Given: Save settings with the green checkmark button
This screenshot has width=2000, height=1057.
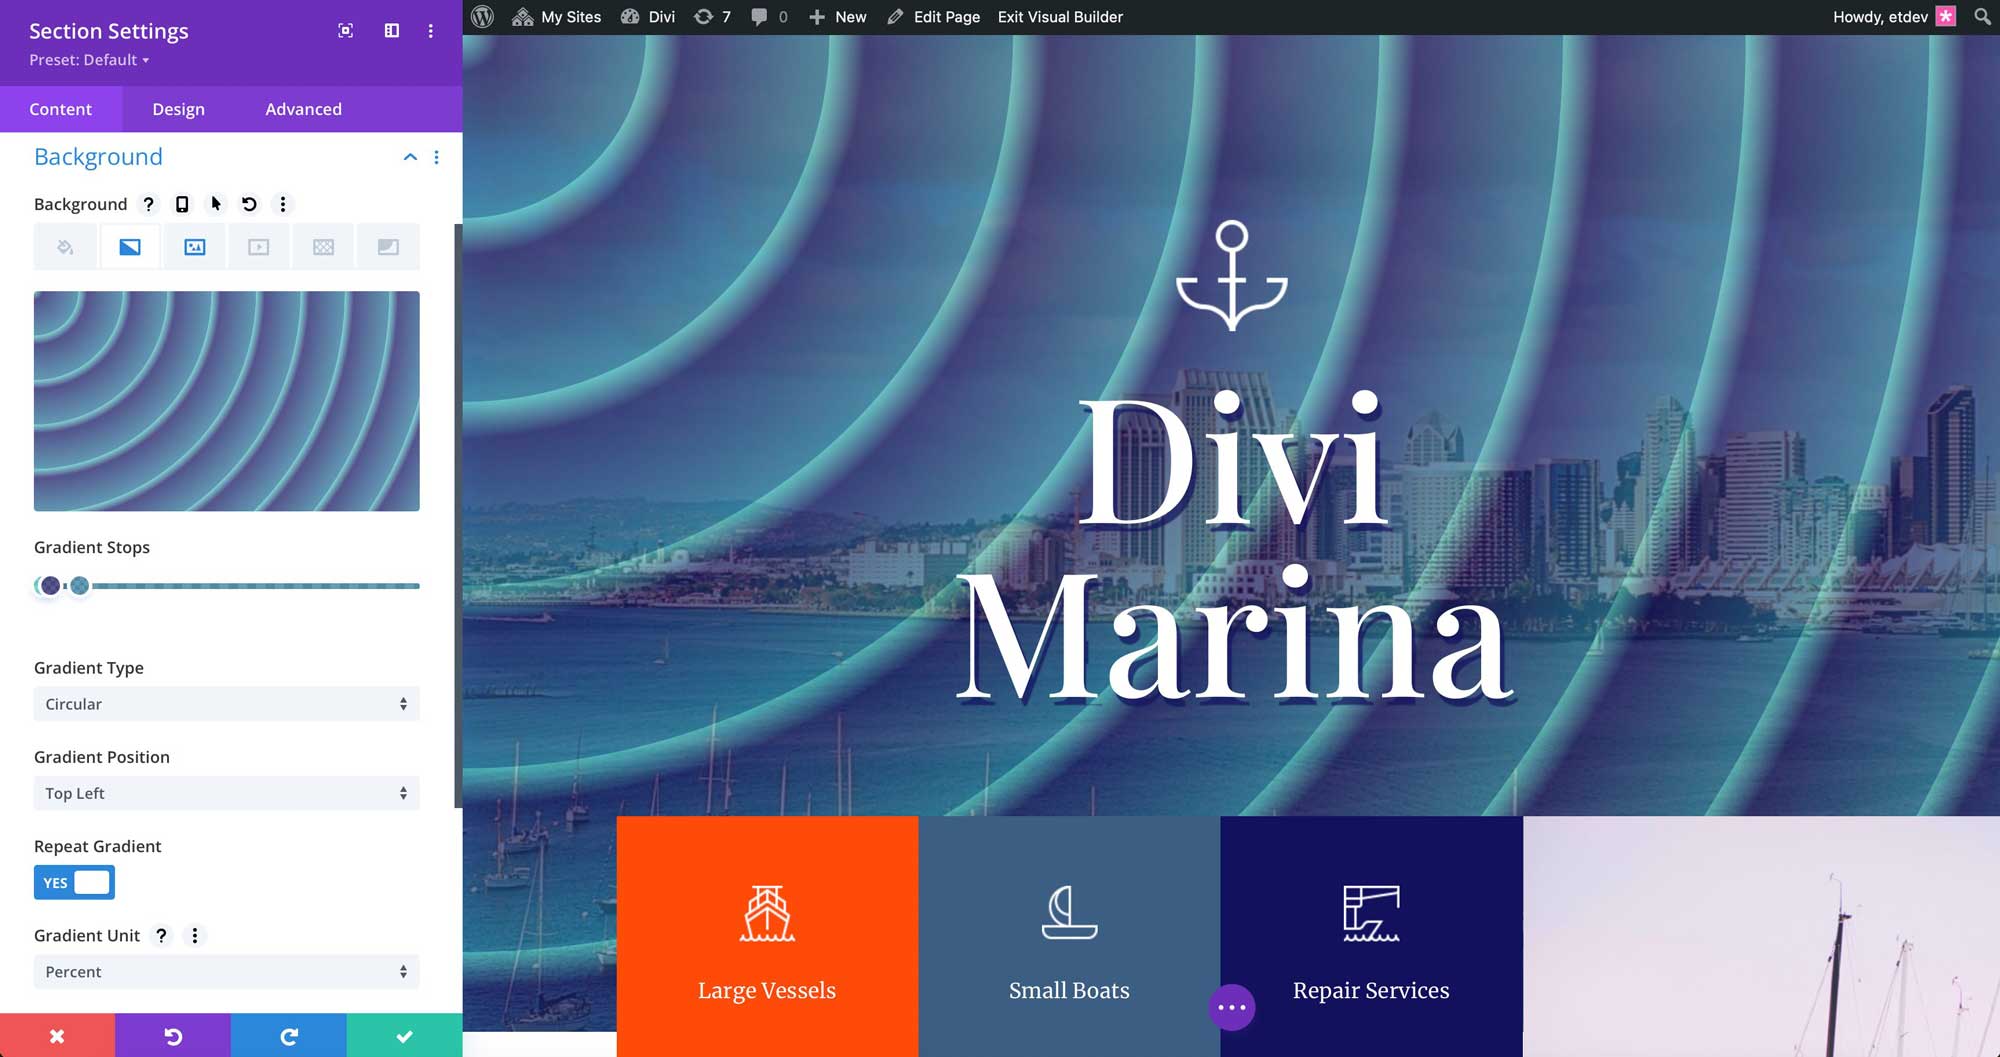Looking at the screenshot, I should click(404, 1036).
